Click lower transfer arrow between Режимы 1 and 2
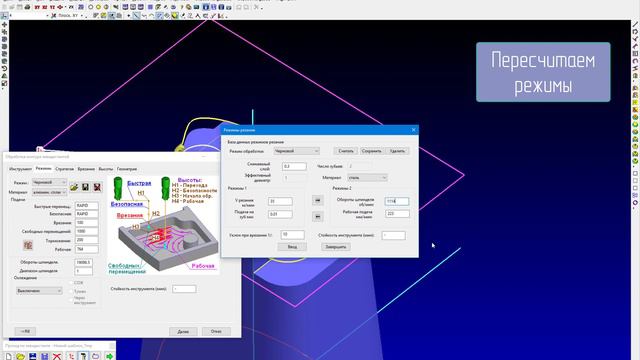Screen dimensions: 640x360 (x=318, y=216)
